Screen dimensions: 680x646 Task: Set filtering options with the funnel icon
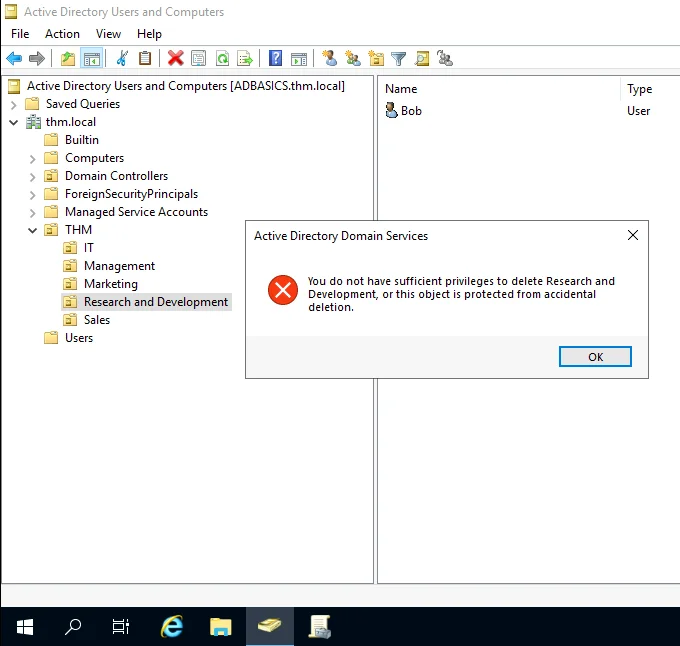[x=399, y=58]
